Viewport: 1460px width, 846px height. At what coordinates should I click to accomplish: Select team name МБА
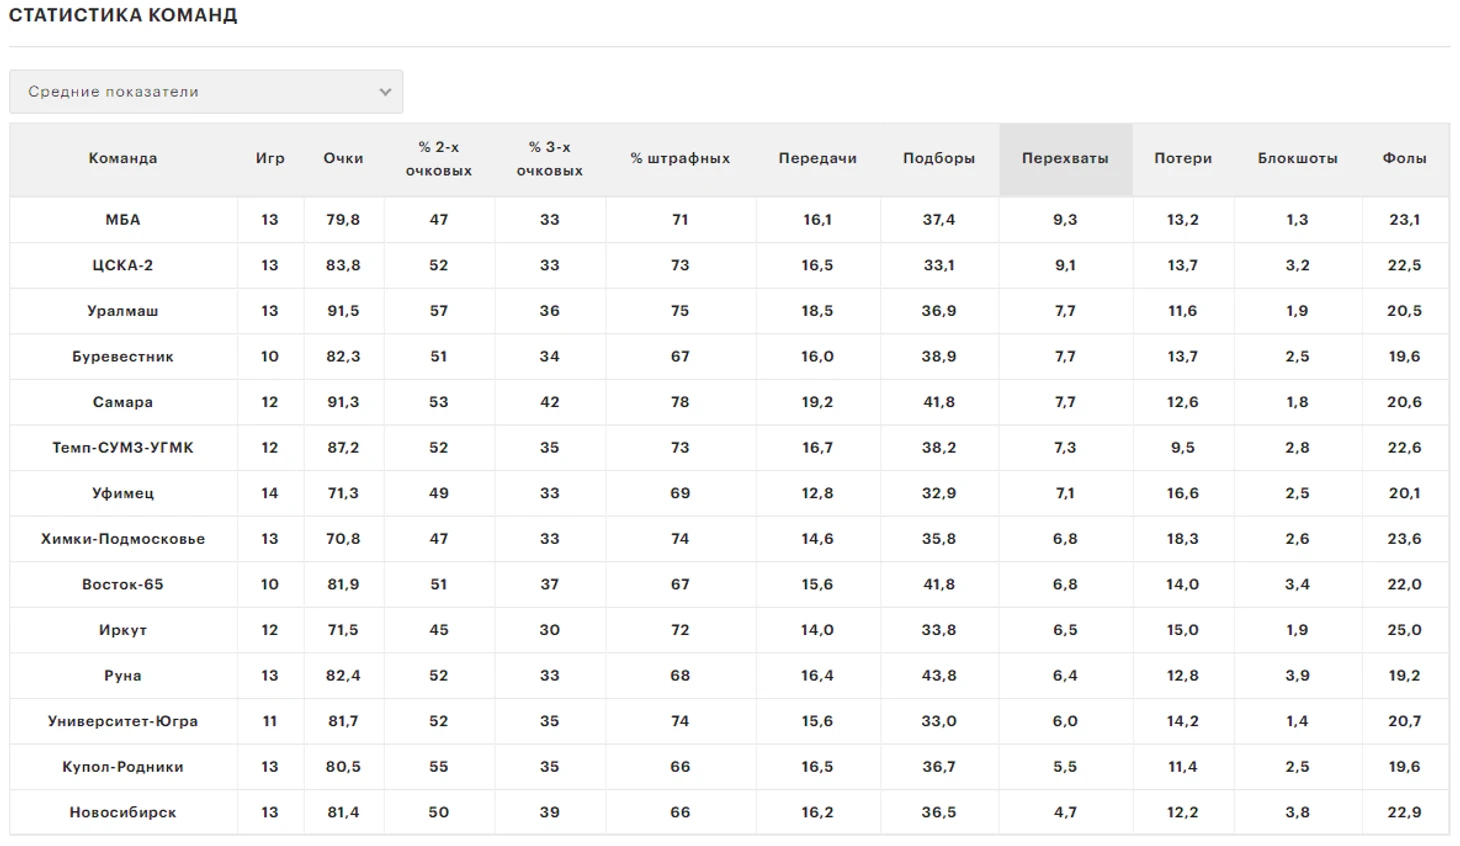coord(123,219)
